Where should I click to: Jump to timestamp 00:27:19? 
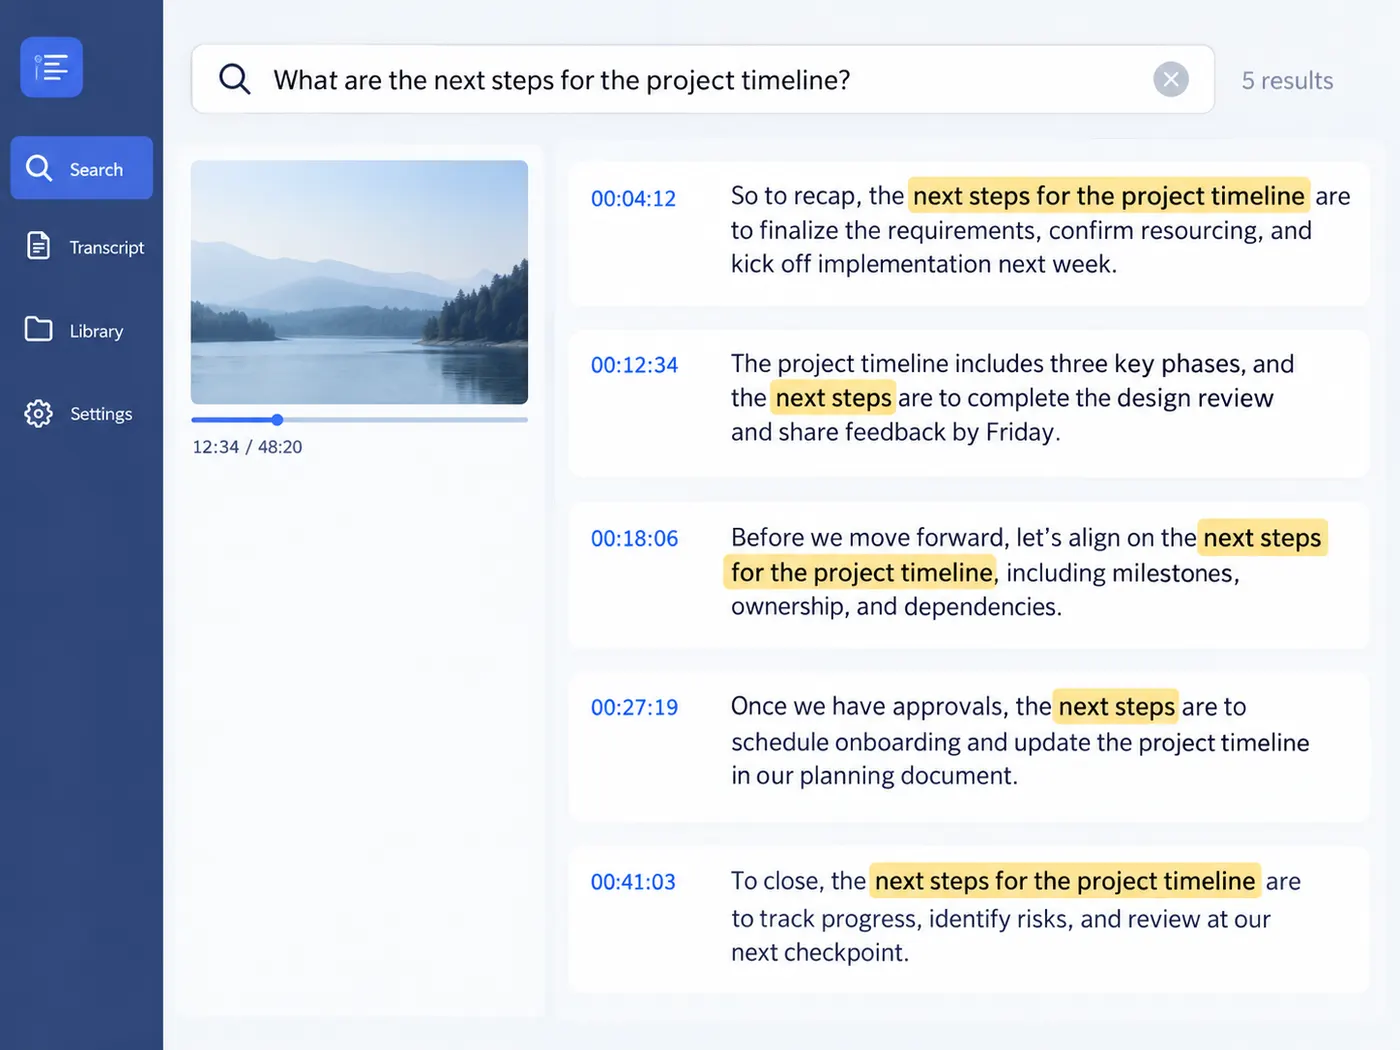[634, 707]
